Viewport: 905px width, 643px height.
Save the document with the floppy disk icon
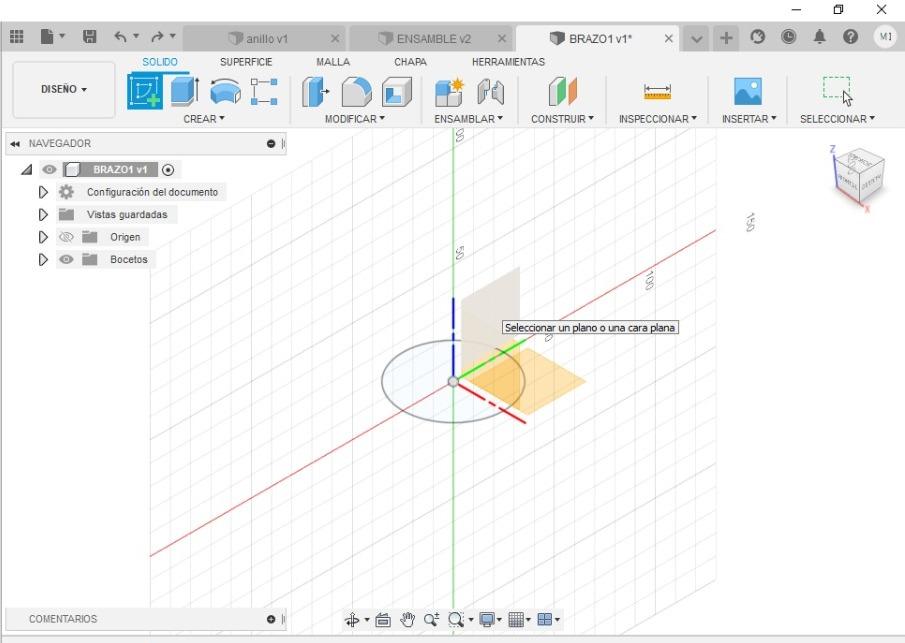89,37
